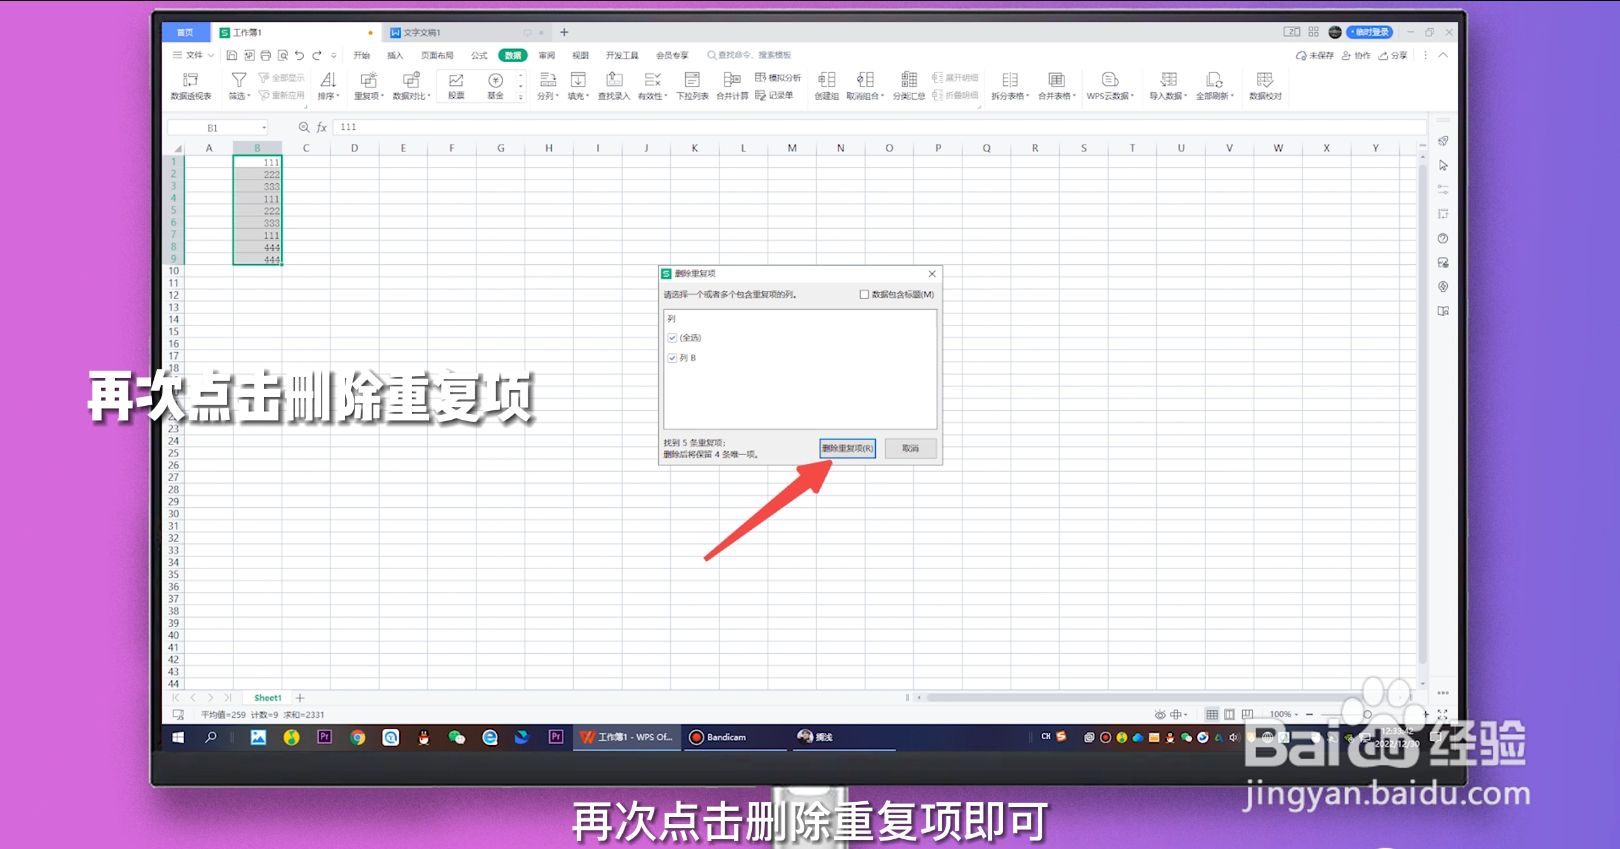The image size is (1620, 849).
Task: Select the Stocks (股票) data type
Action: point(456,86)
